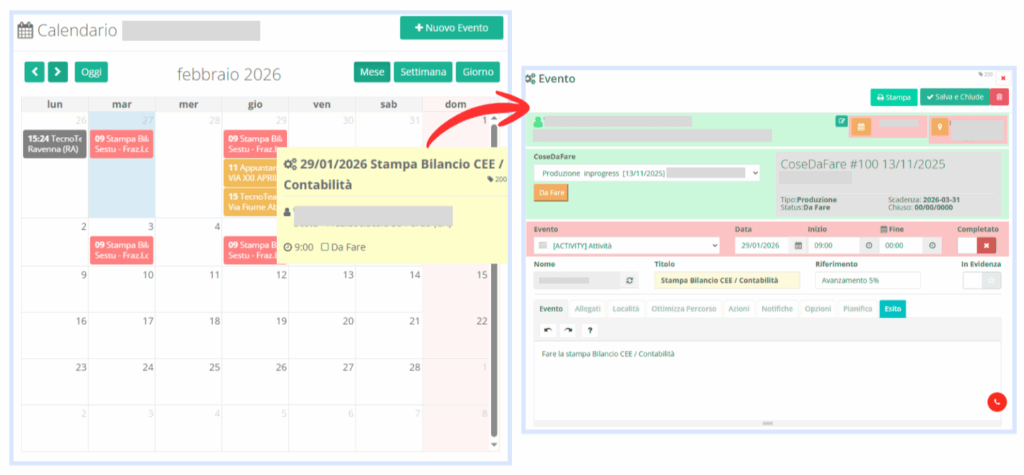The height and width of the screenshot is (475, 1024).
Task: Click the Salva e Chiudi button
Action: 953,97
